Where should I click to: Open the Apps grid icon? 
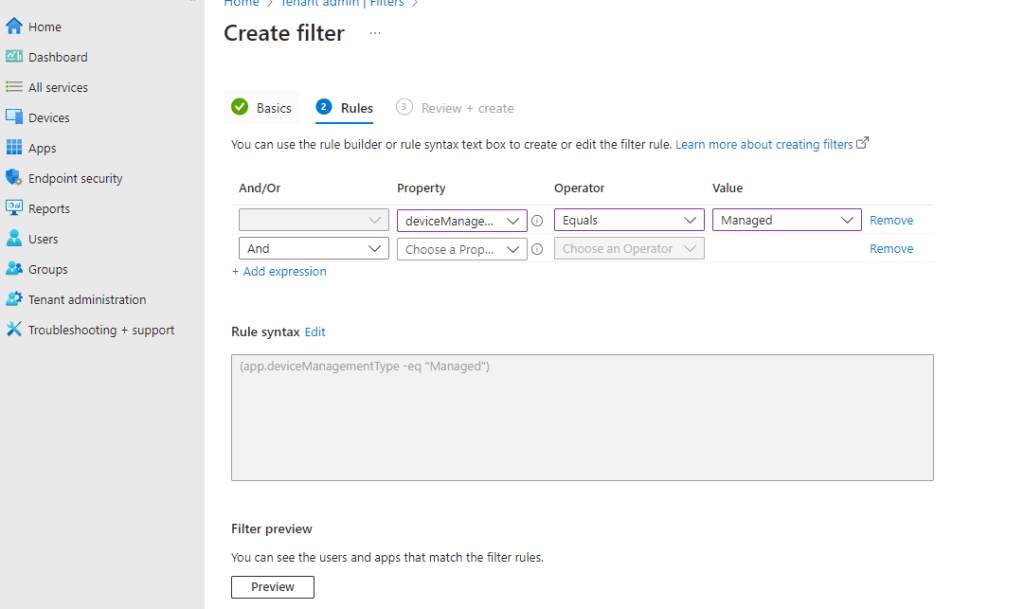click(14, 148)
